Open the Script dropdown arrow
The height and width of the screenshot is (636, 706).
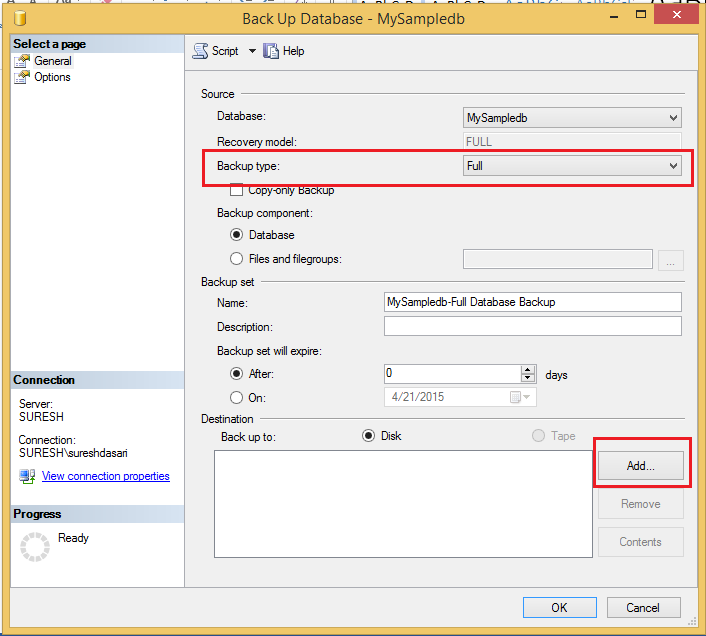tap(252, 51)
